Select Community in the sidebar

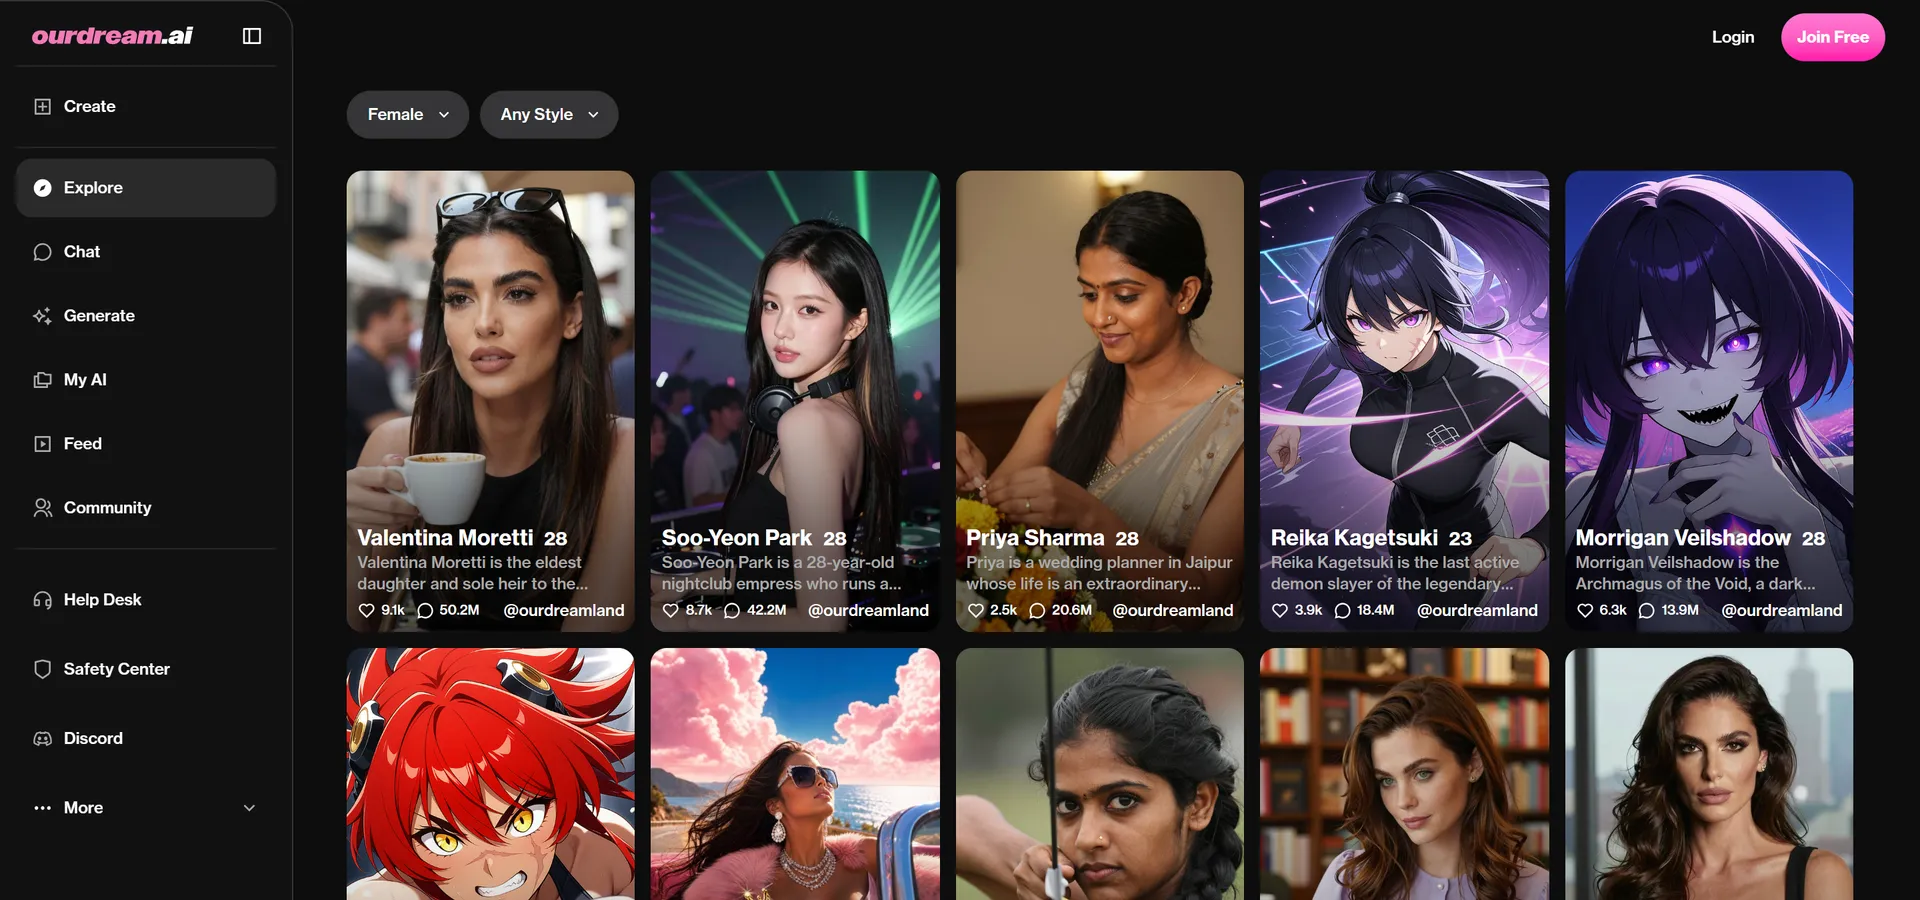(146, 508)
